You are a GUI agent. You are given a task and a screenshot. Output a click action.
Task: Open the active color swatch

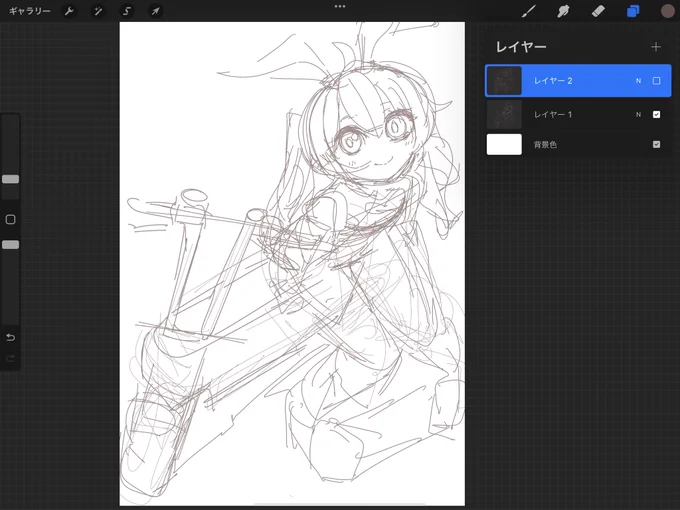(x=667, y=11)
